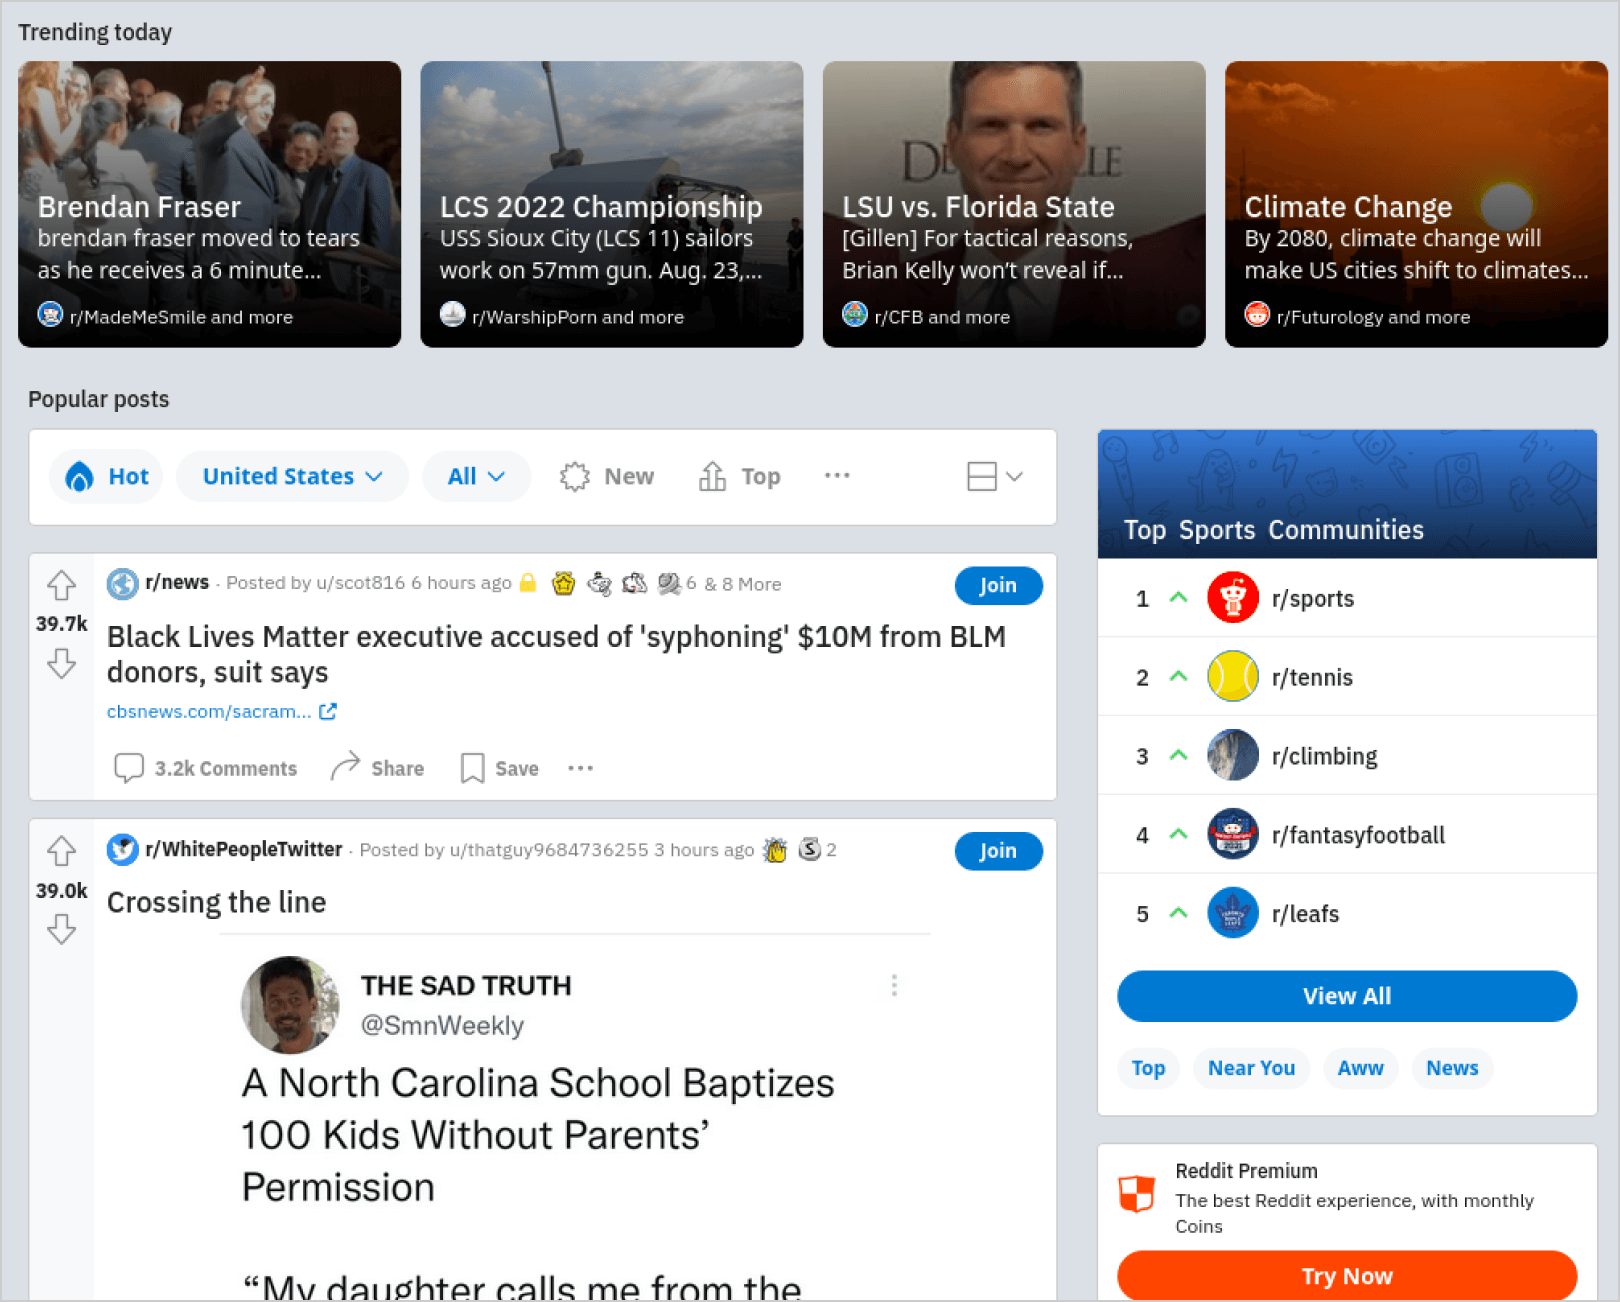Image resolution: width=1620 pixels, height=1302 pixels.
Task: Open the external link icon beside cbsnews.com
Action: coord(328,711)
